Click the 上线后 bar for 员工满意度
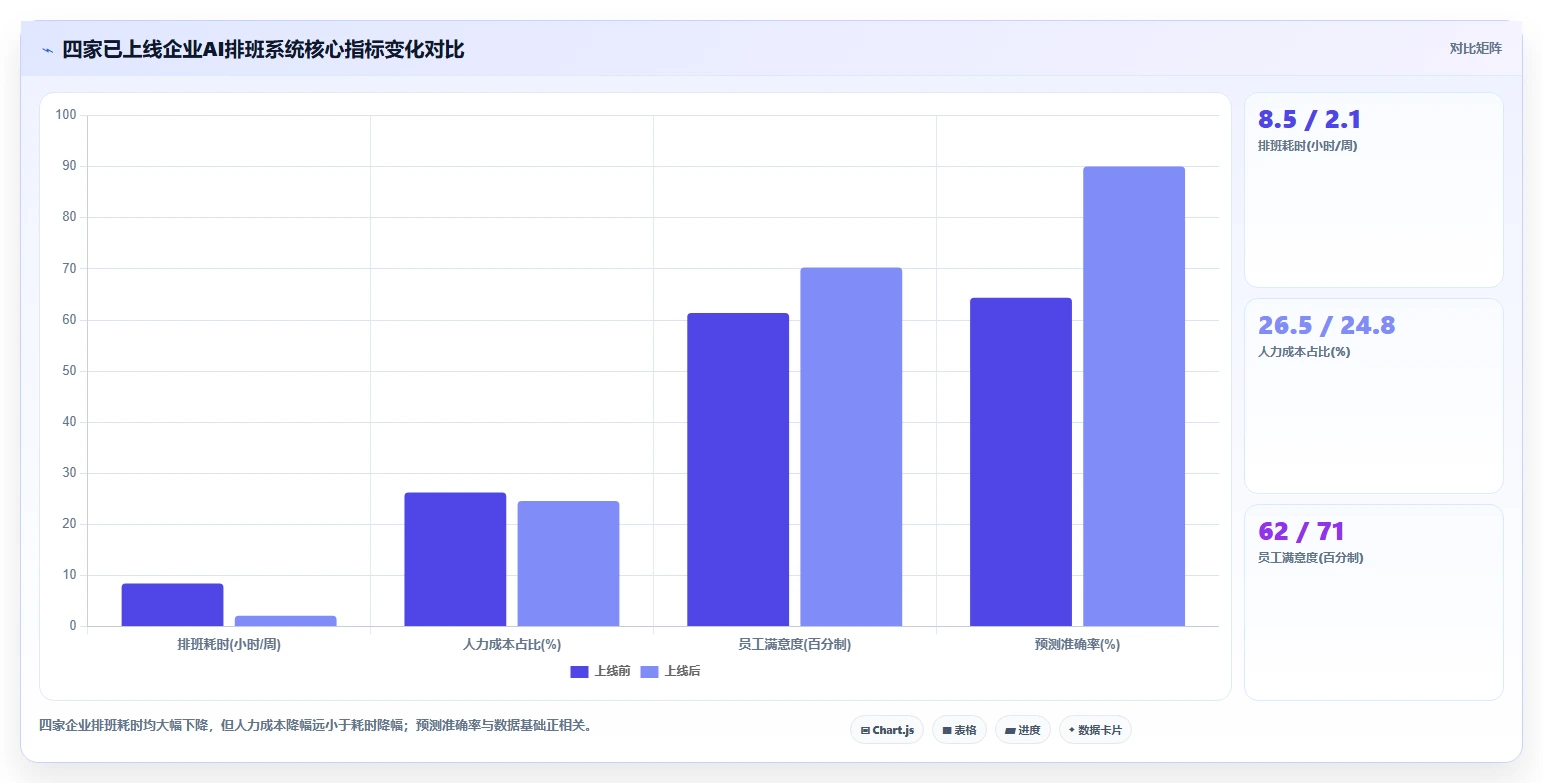 pos(851,447)
